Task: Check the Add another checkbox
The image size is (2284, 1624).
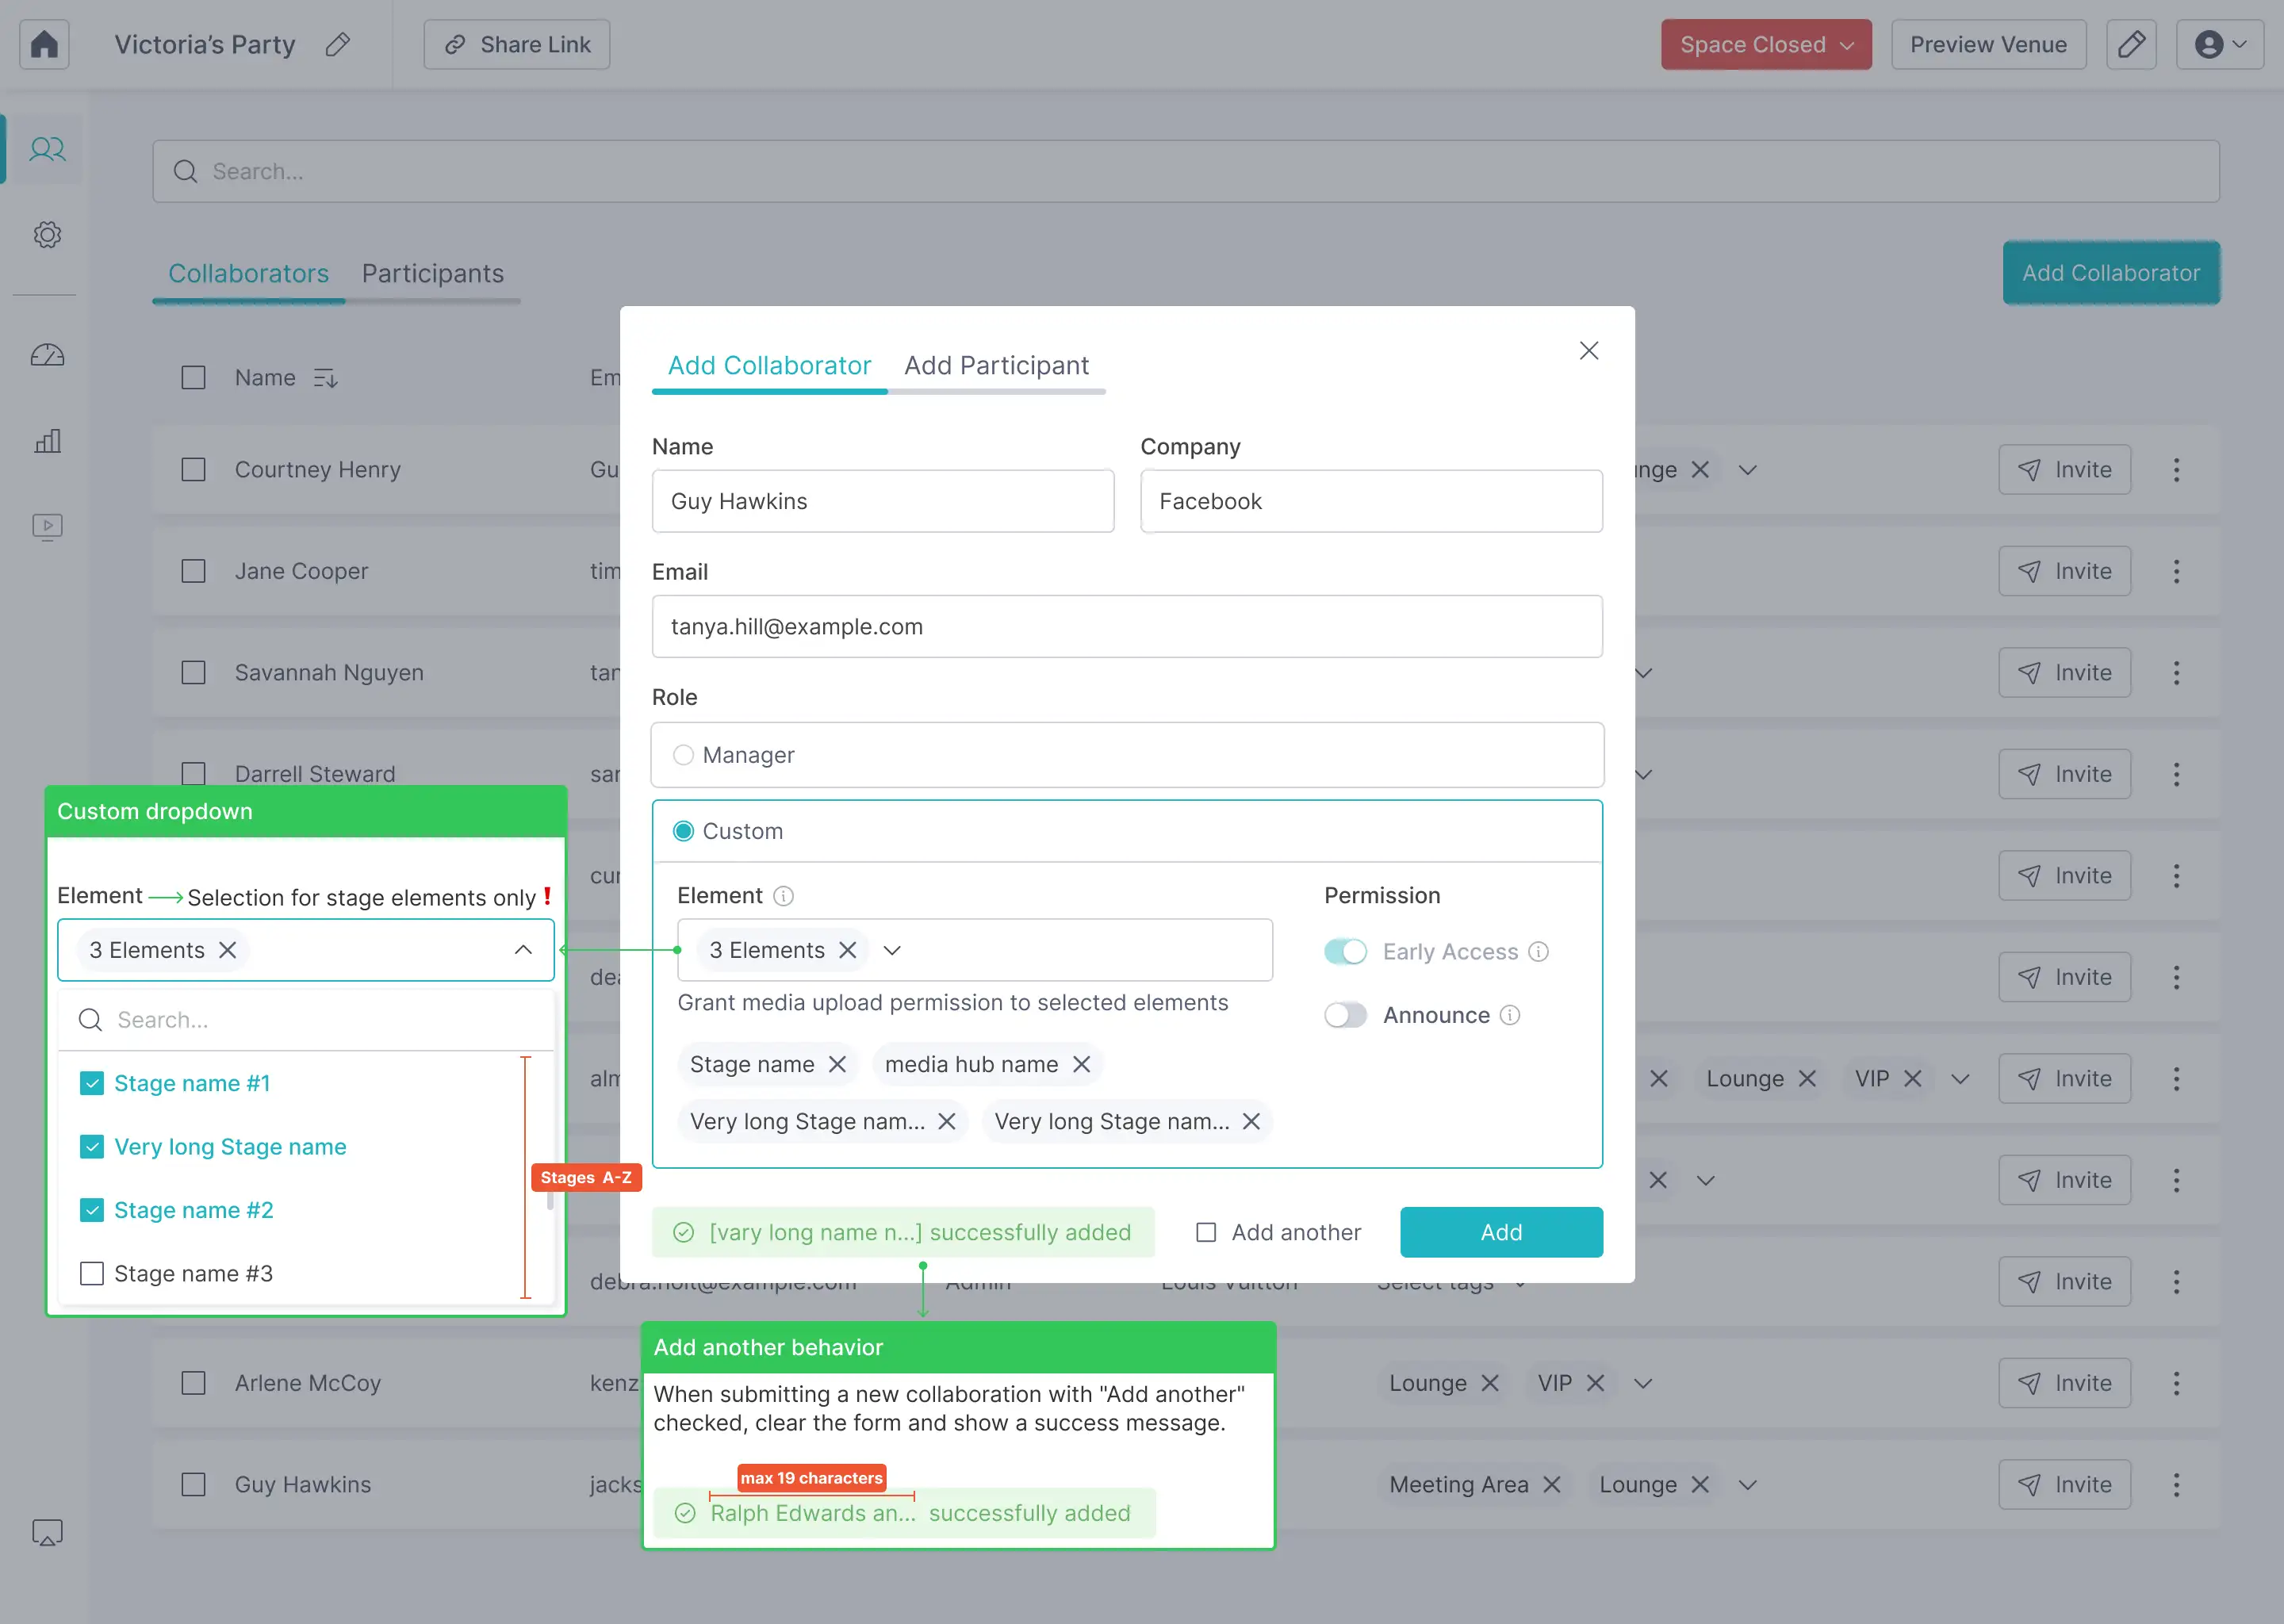Action: 1206,1232
